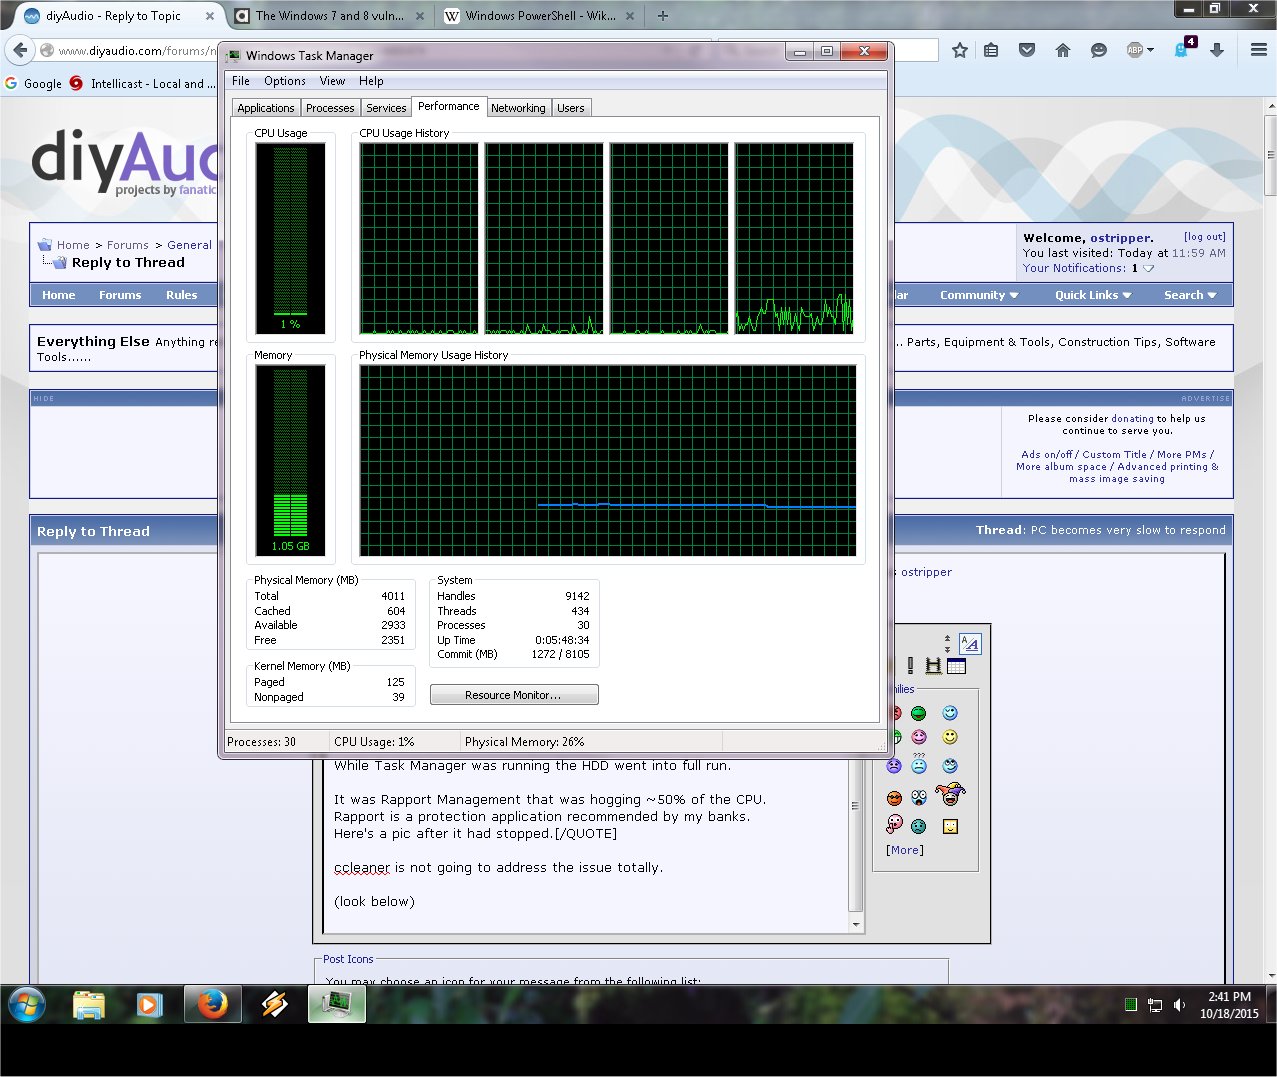Bookmark this page with the star icon
This screenshot has width=1277, height=1077.
[x=959, y=50]
